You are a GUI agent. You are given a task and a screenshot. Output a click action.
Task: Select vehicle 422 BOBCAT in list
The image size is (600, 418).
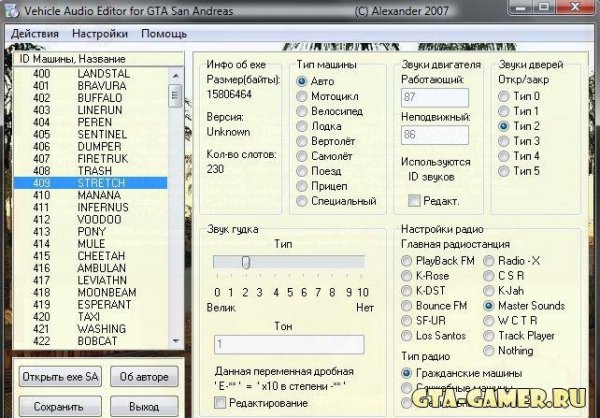(x=90, y=341)
